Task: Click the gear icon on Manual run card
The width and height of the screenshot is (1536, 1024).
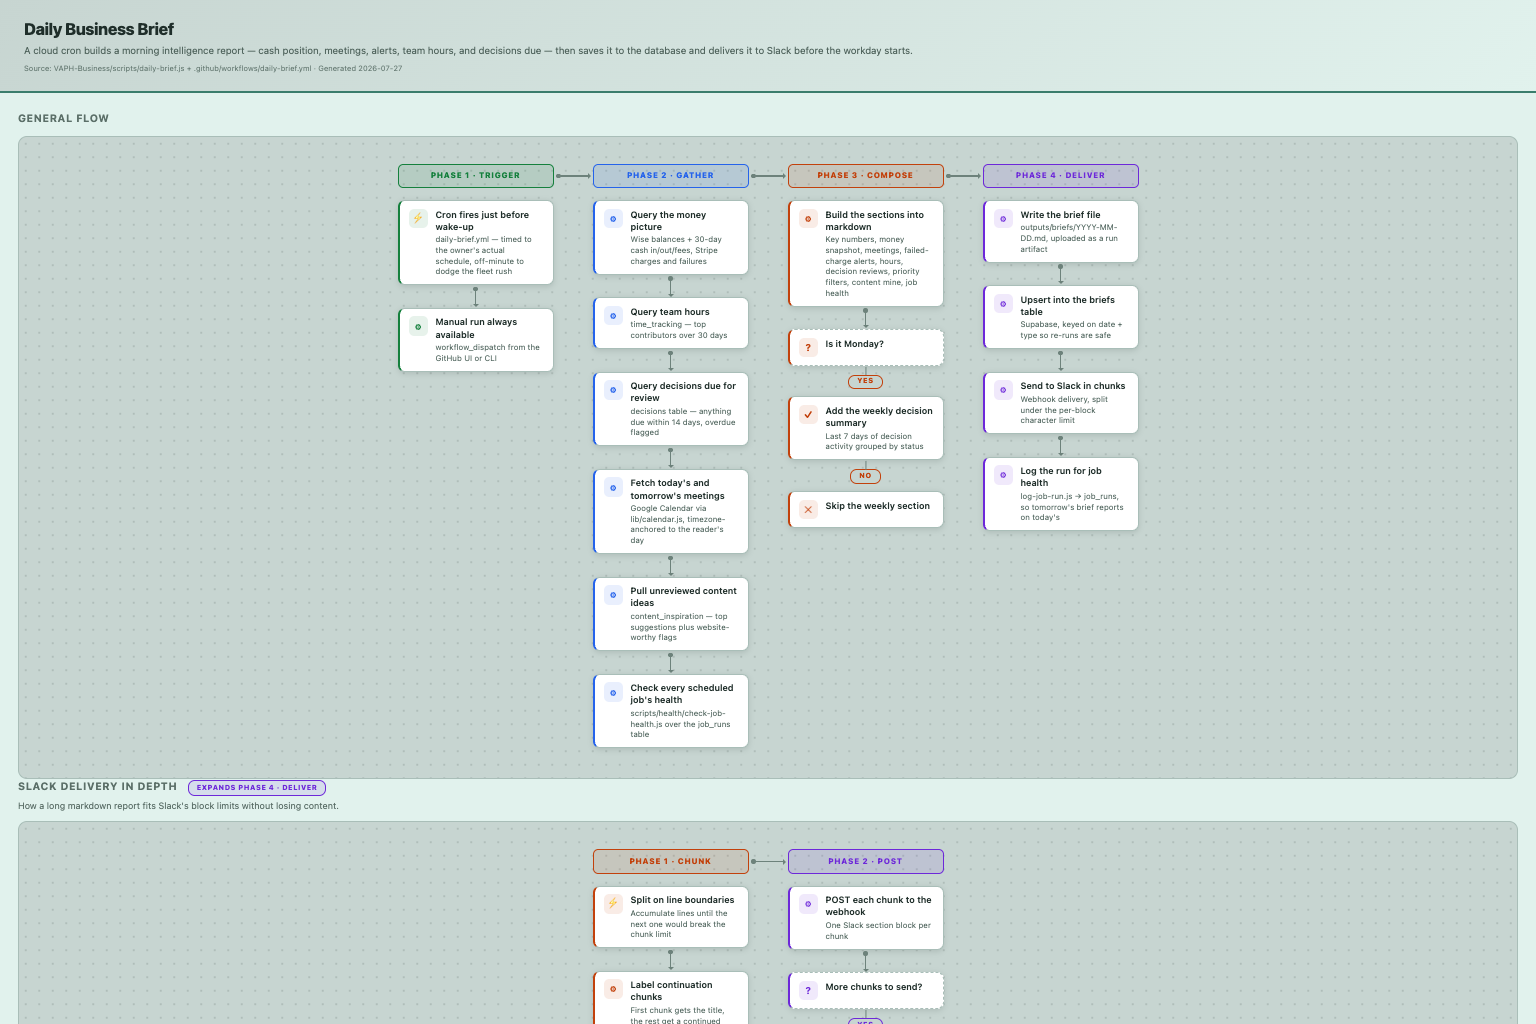Action: pos(418,326)
